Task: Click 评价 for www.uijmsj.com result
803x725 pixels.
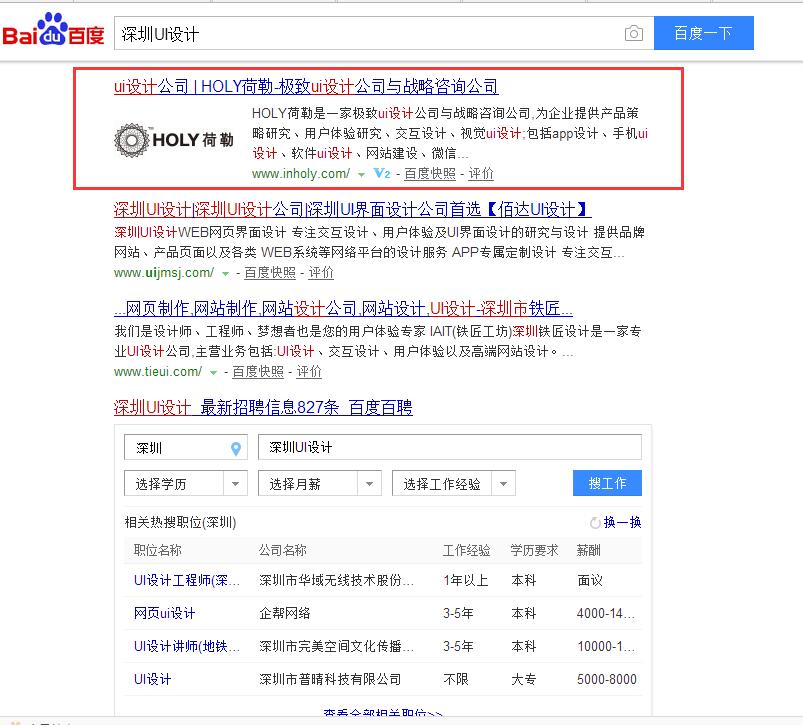Action: (321, 273)
